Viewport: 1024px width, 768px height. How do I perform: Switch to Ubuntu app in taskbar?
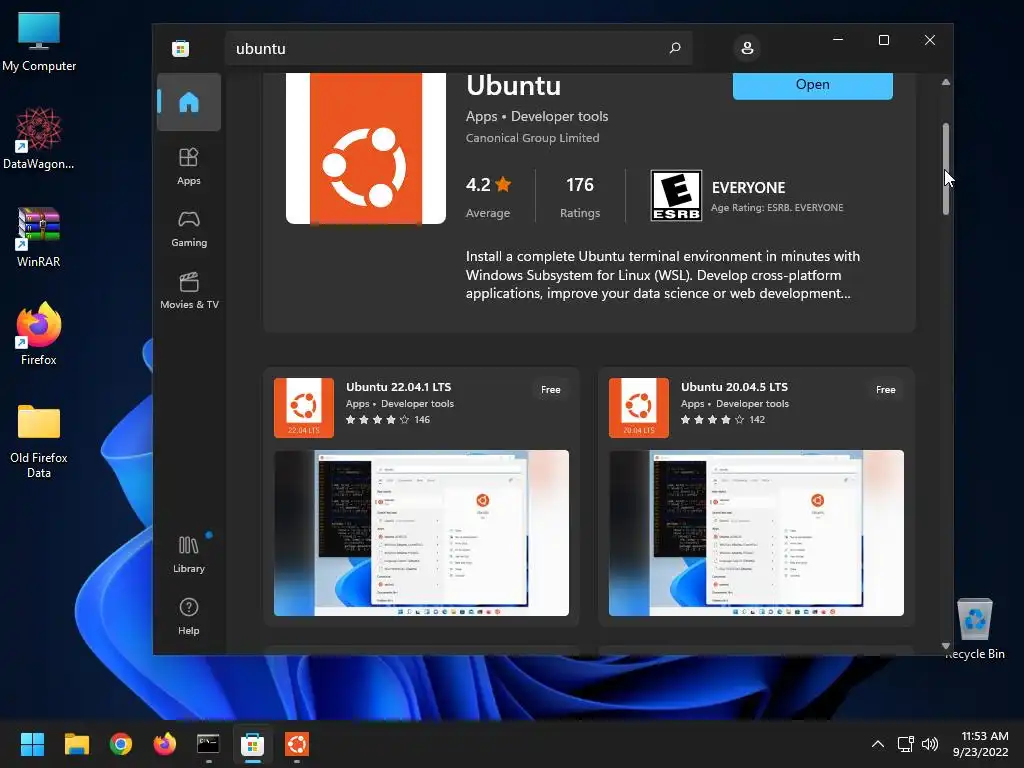pyautogui.click(x=296, y=744)
